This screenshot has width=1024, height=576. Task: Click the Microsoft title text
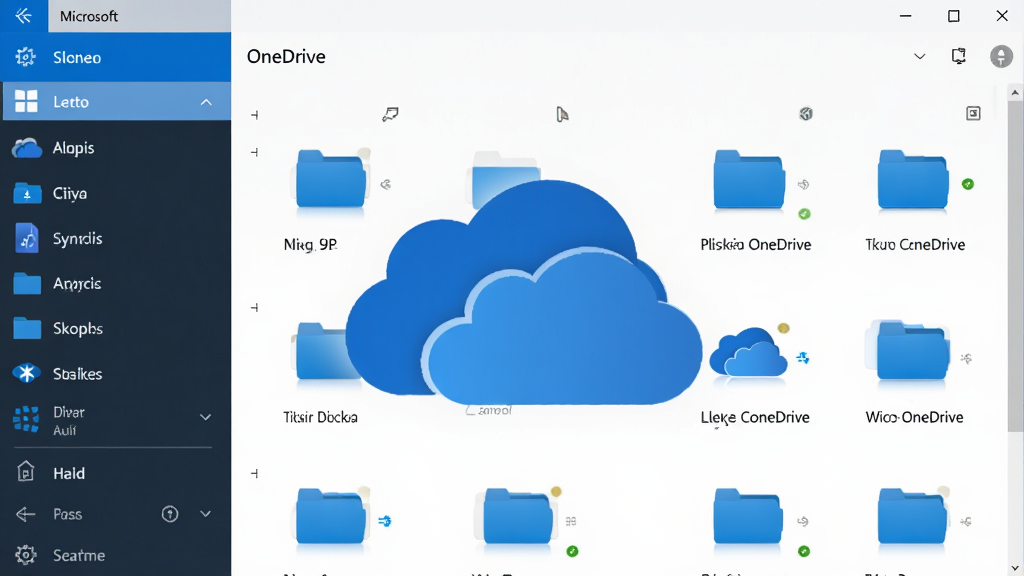[89, 16]
